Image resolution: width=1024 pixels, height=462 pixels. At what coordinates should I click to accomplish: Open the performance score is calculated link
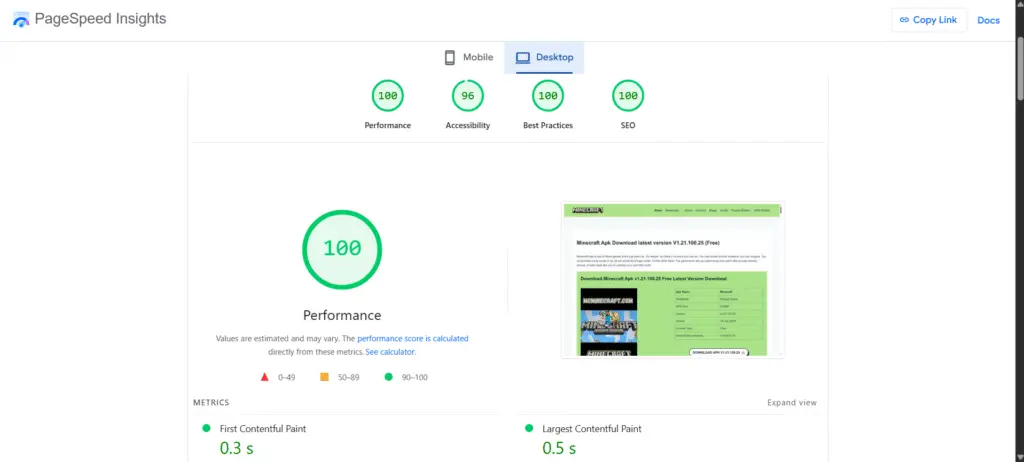click(412, 339)
